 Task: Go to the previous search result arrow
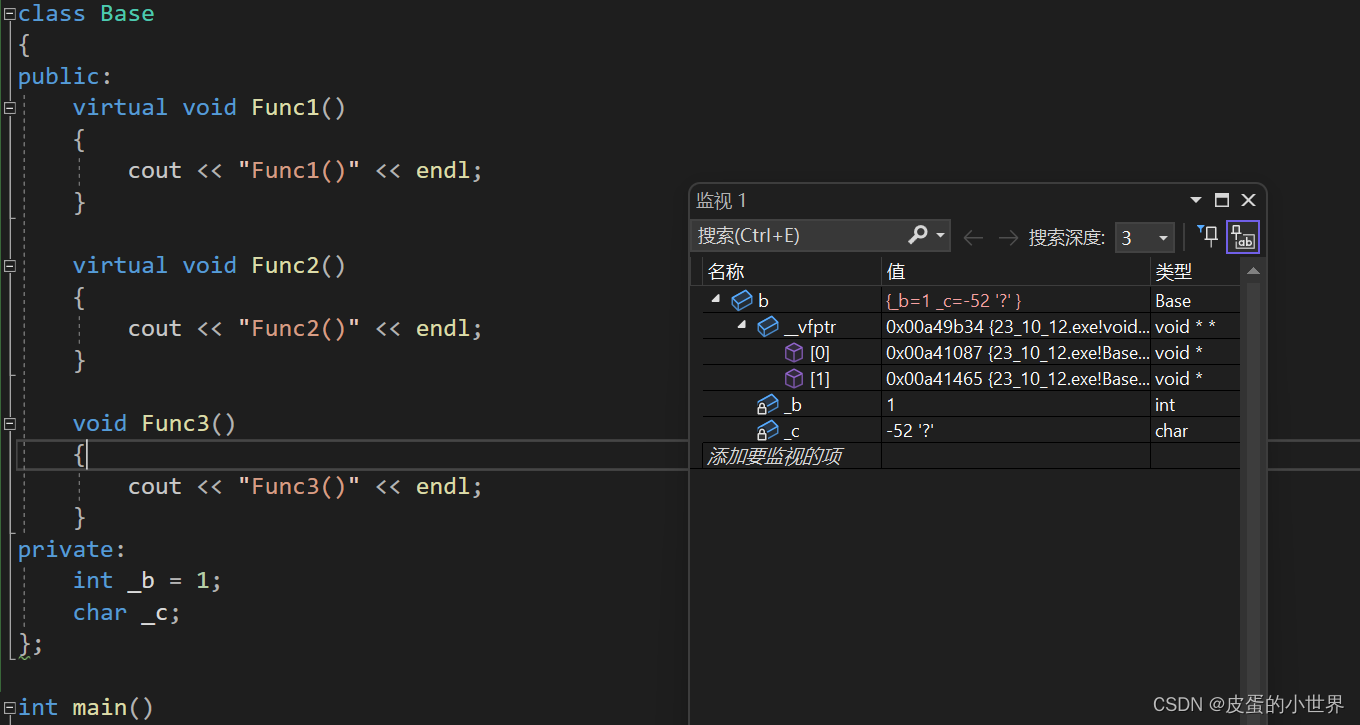(973, 238)
